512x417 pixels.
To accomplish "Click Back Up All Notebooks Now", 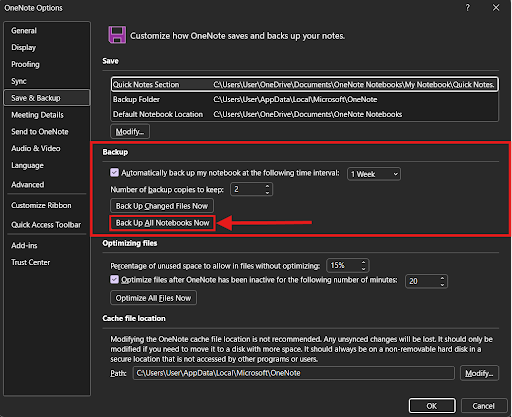I will pyautogui.click(x=162, y=223).
